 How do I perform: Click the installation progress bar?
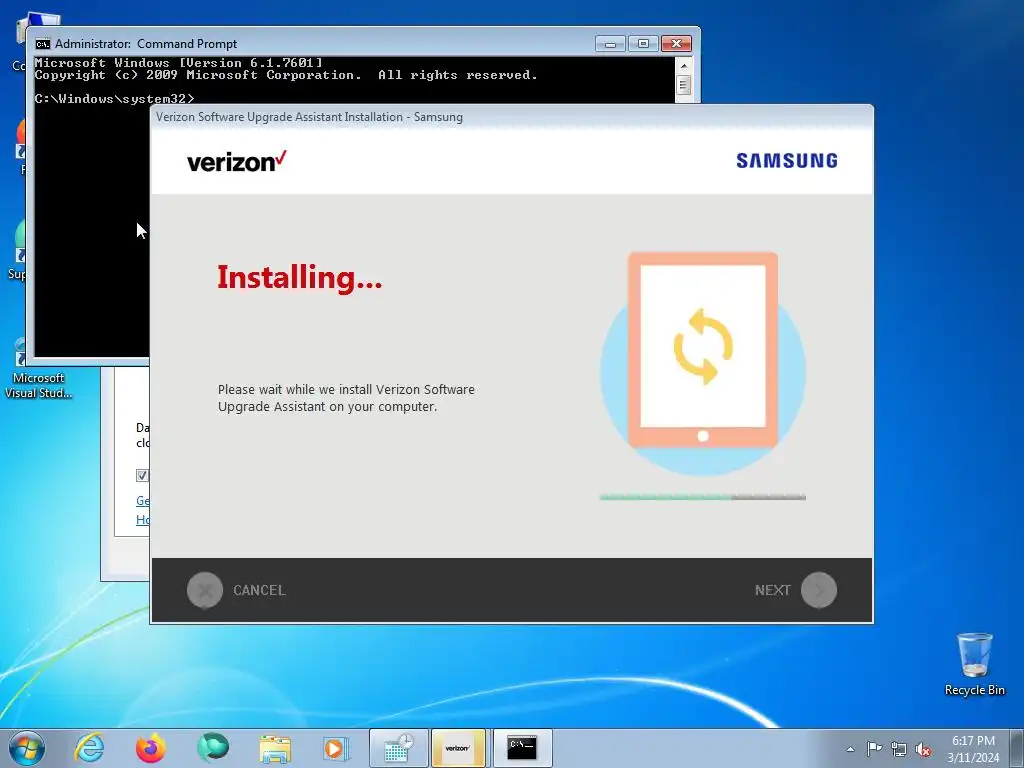tap(703, 497)
